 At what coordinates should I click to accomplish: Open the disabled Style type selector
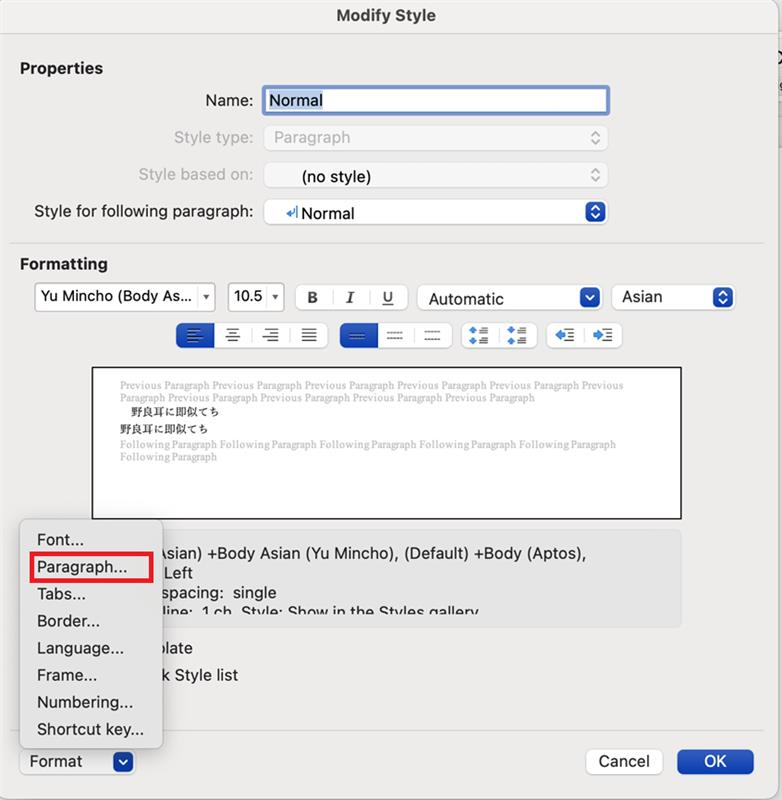pyautogui.click(x=436, y=138)
